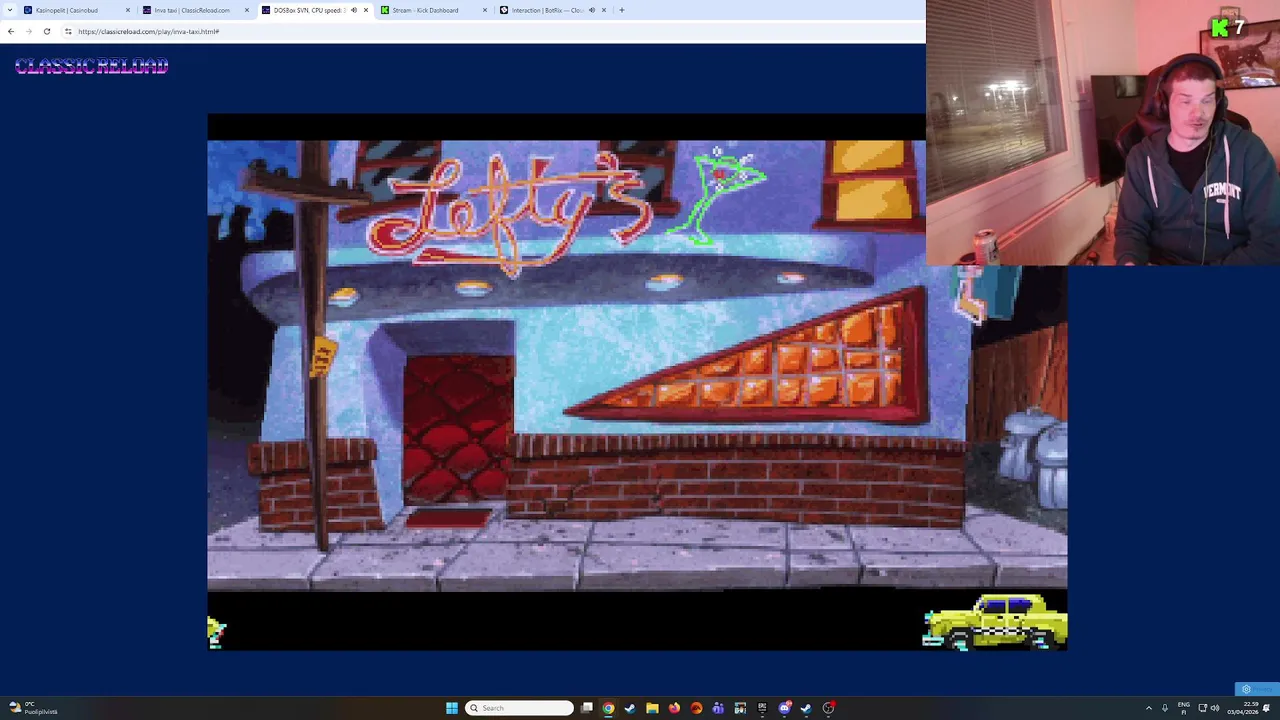Open Task View from the taskbar
1280x720 pixels.
coord(587,708)
